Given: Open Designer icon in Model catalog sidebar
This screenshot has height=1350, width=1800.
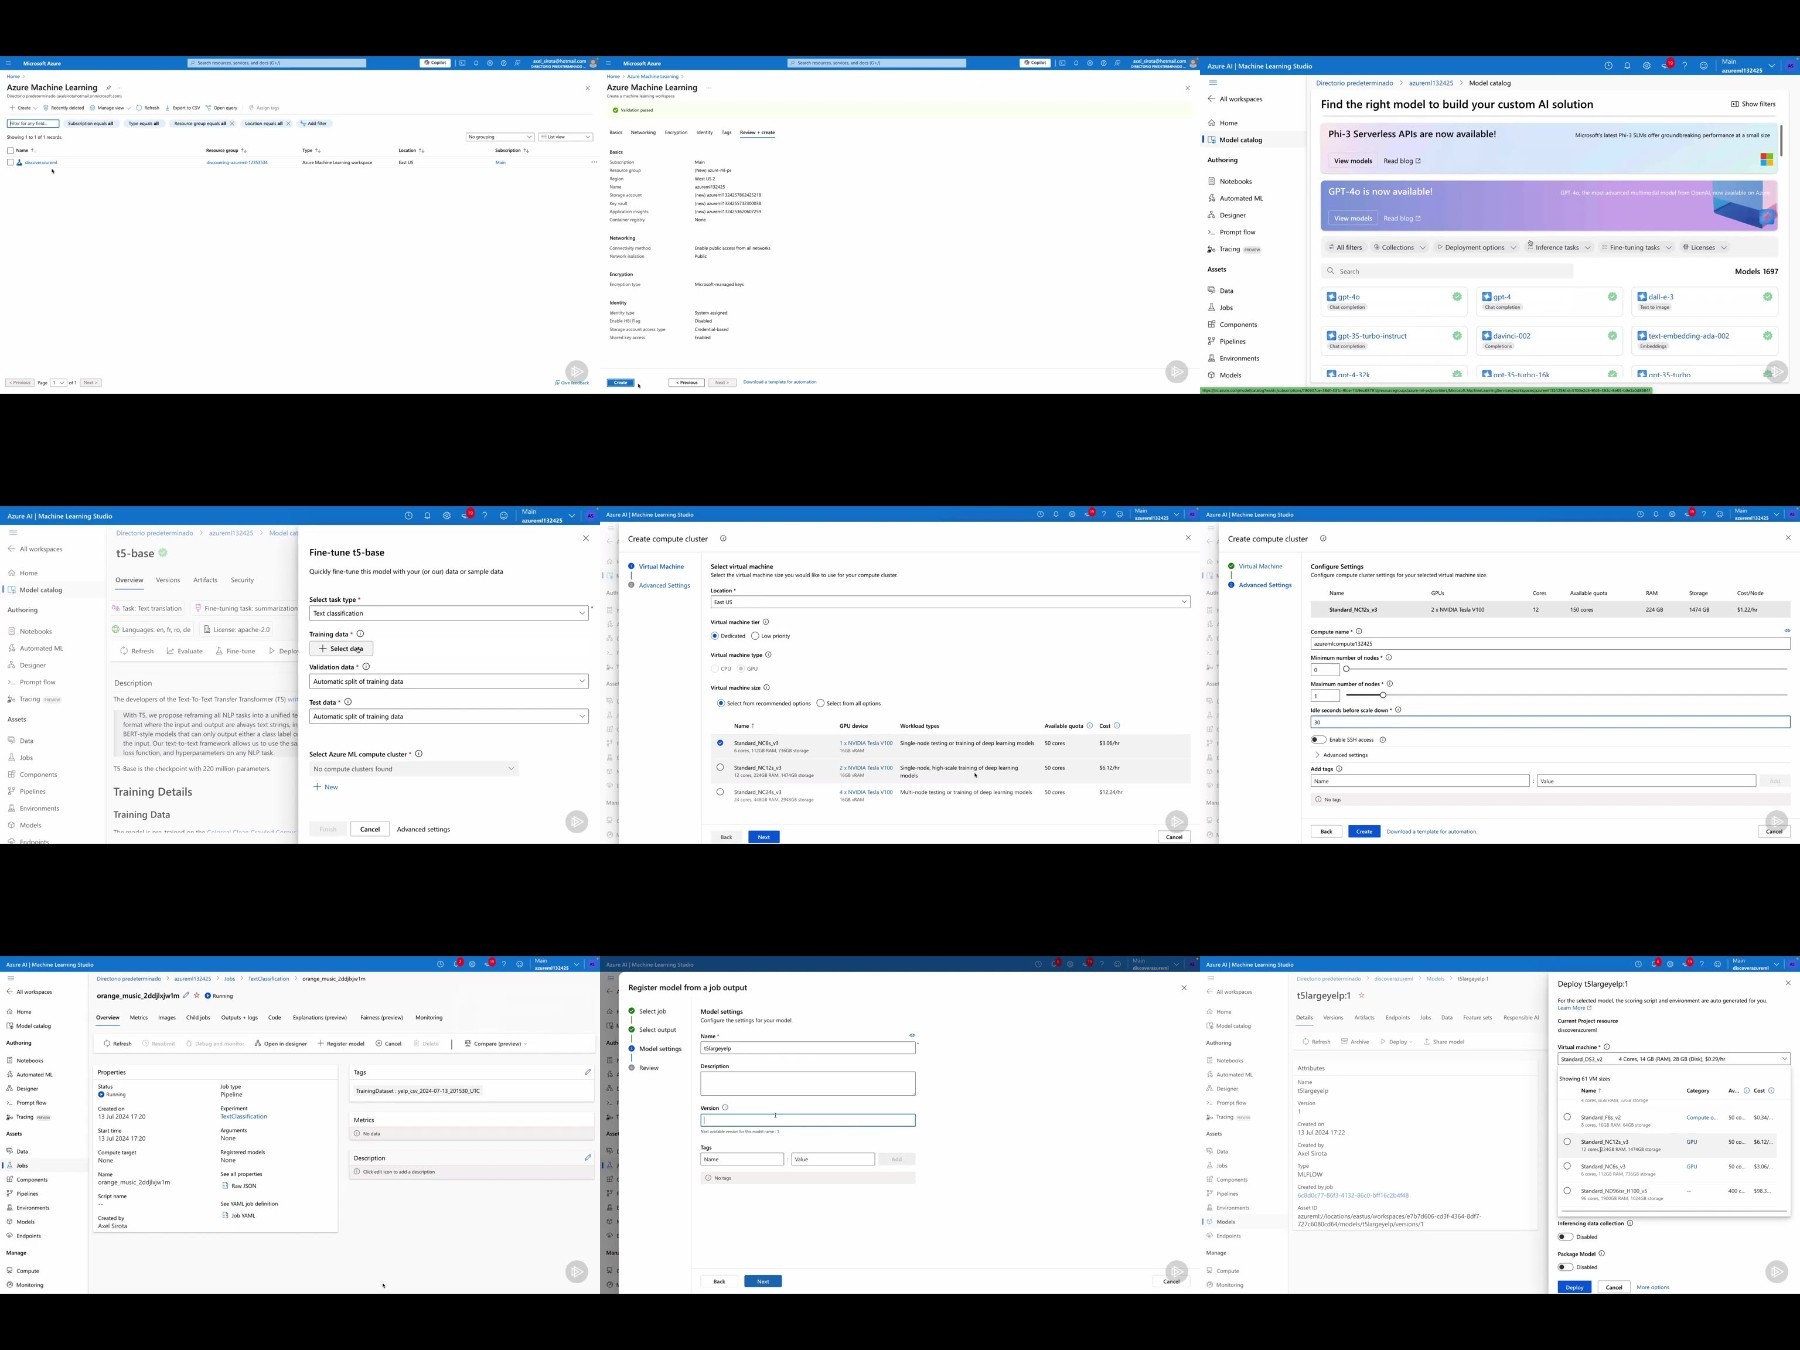Looking at the screenshot, I should (1212, 215).
